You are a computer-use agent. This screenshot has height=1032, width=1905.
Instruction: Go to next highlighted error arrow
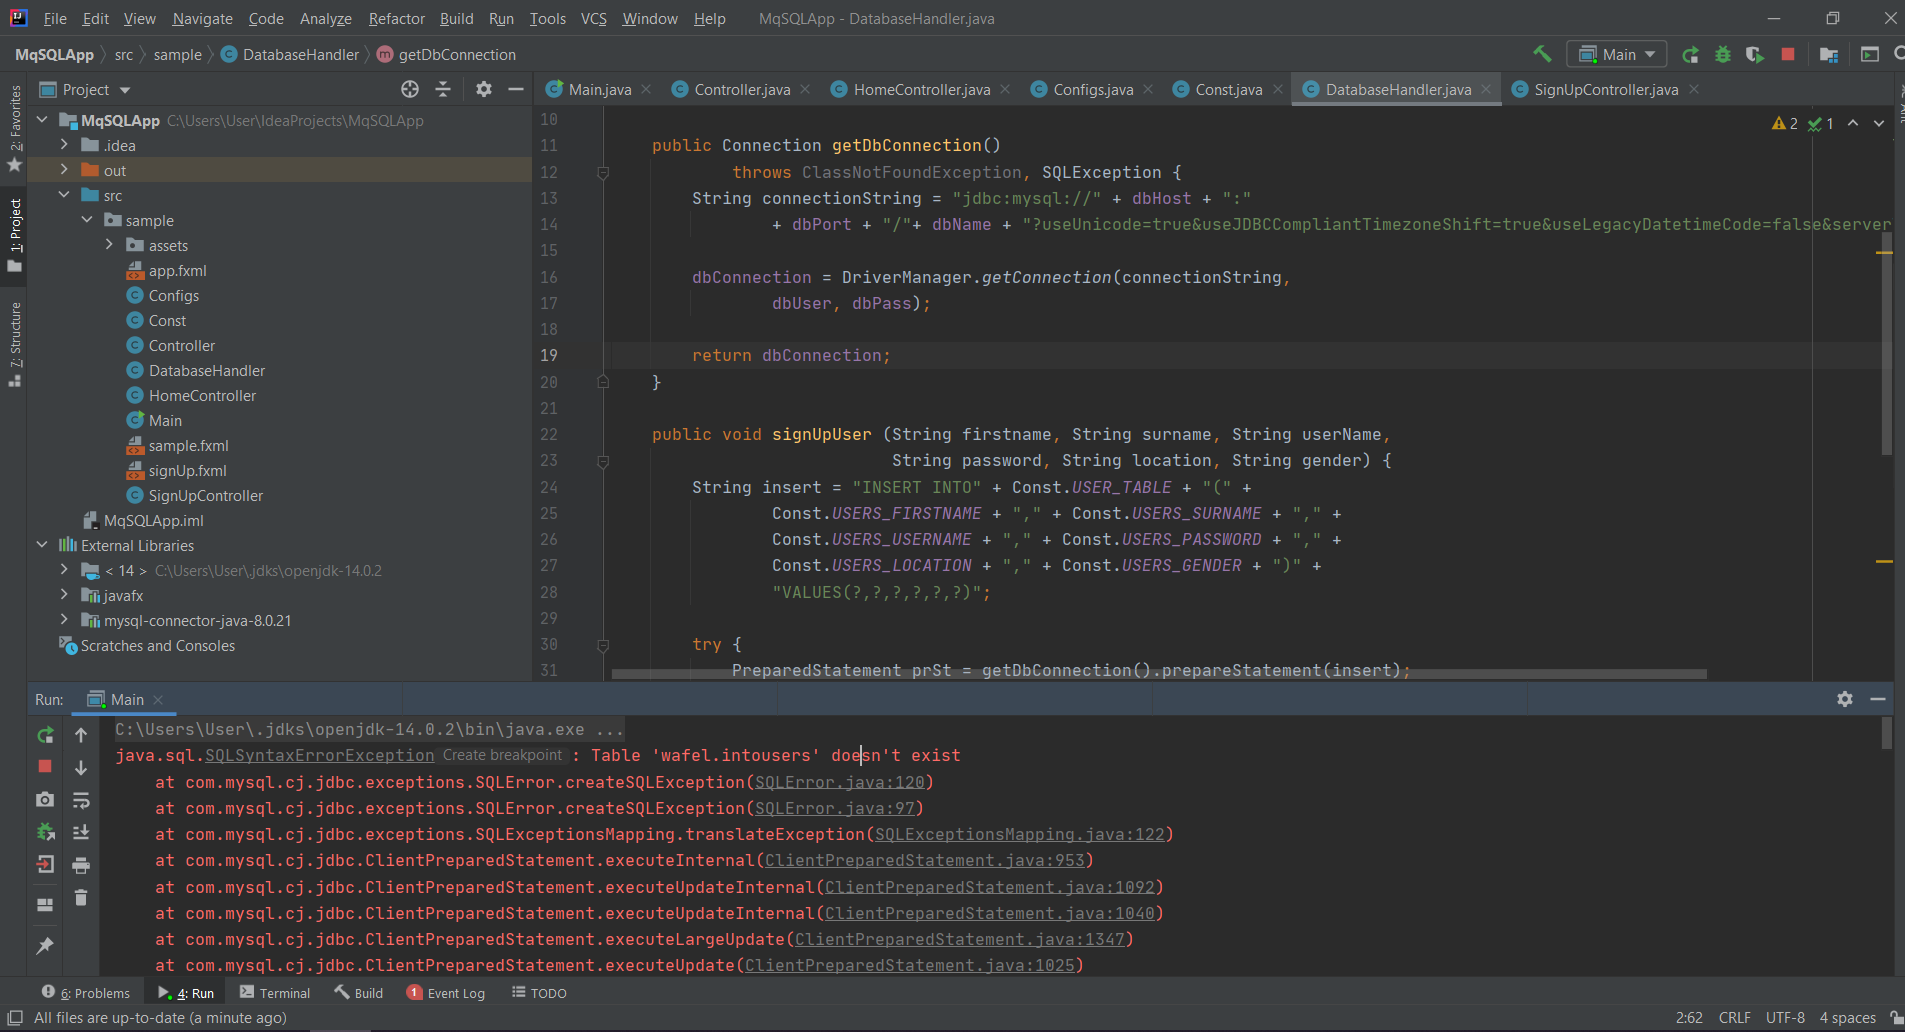click(1879, 123)
